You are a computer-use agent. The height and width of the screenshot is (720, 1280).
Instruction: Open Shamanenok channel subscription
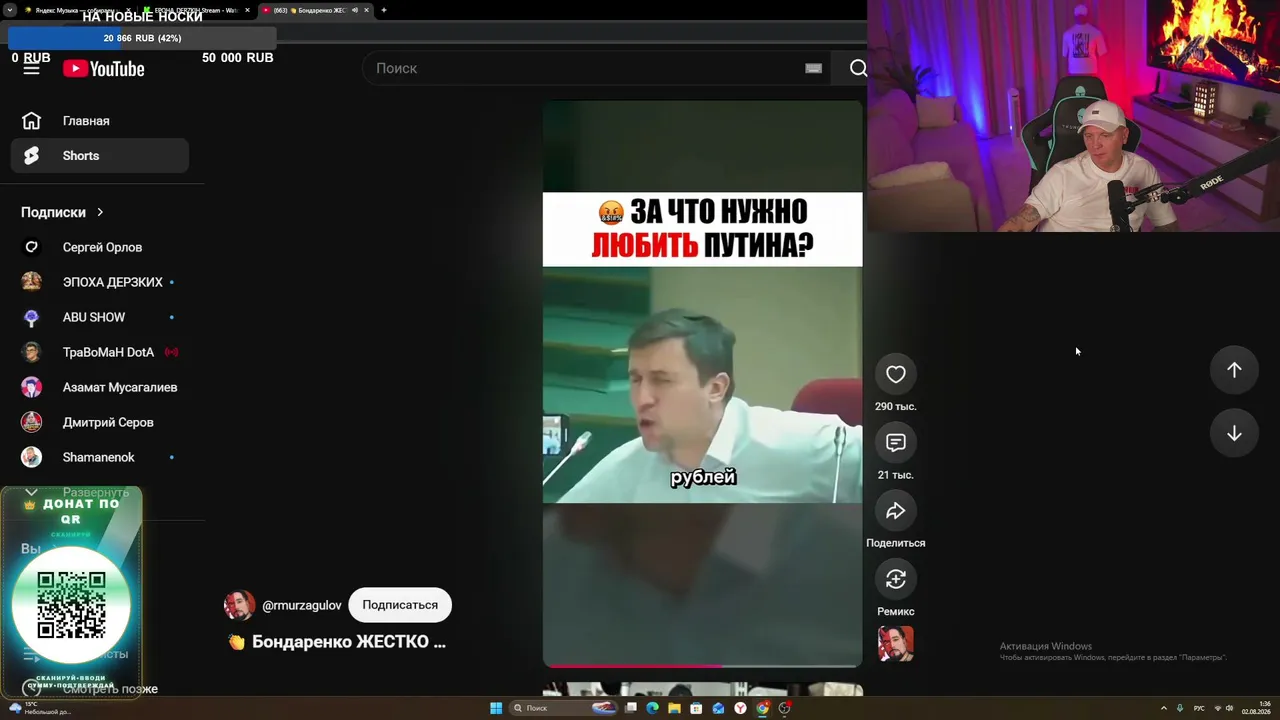pyautogui.click(x=100, y=457)
